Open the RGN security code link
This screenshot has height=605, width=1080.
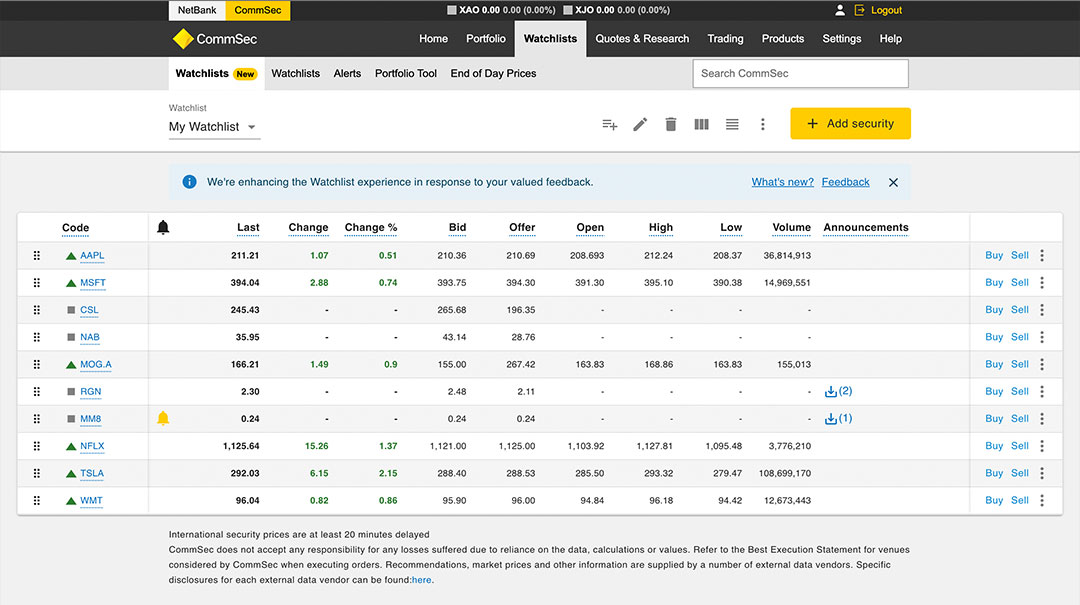point(90,391)
